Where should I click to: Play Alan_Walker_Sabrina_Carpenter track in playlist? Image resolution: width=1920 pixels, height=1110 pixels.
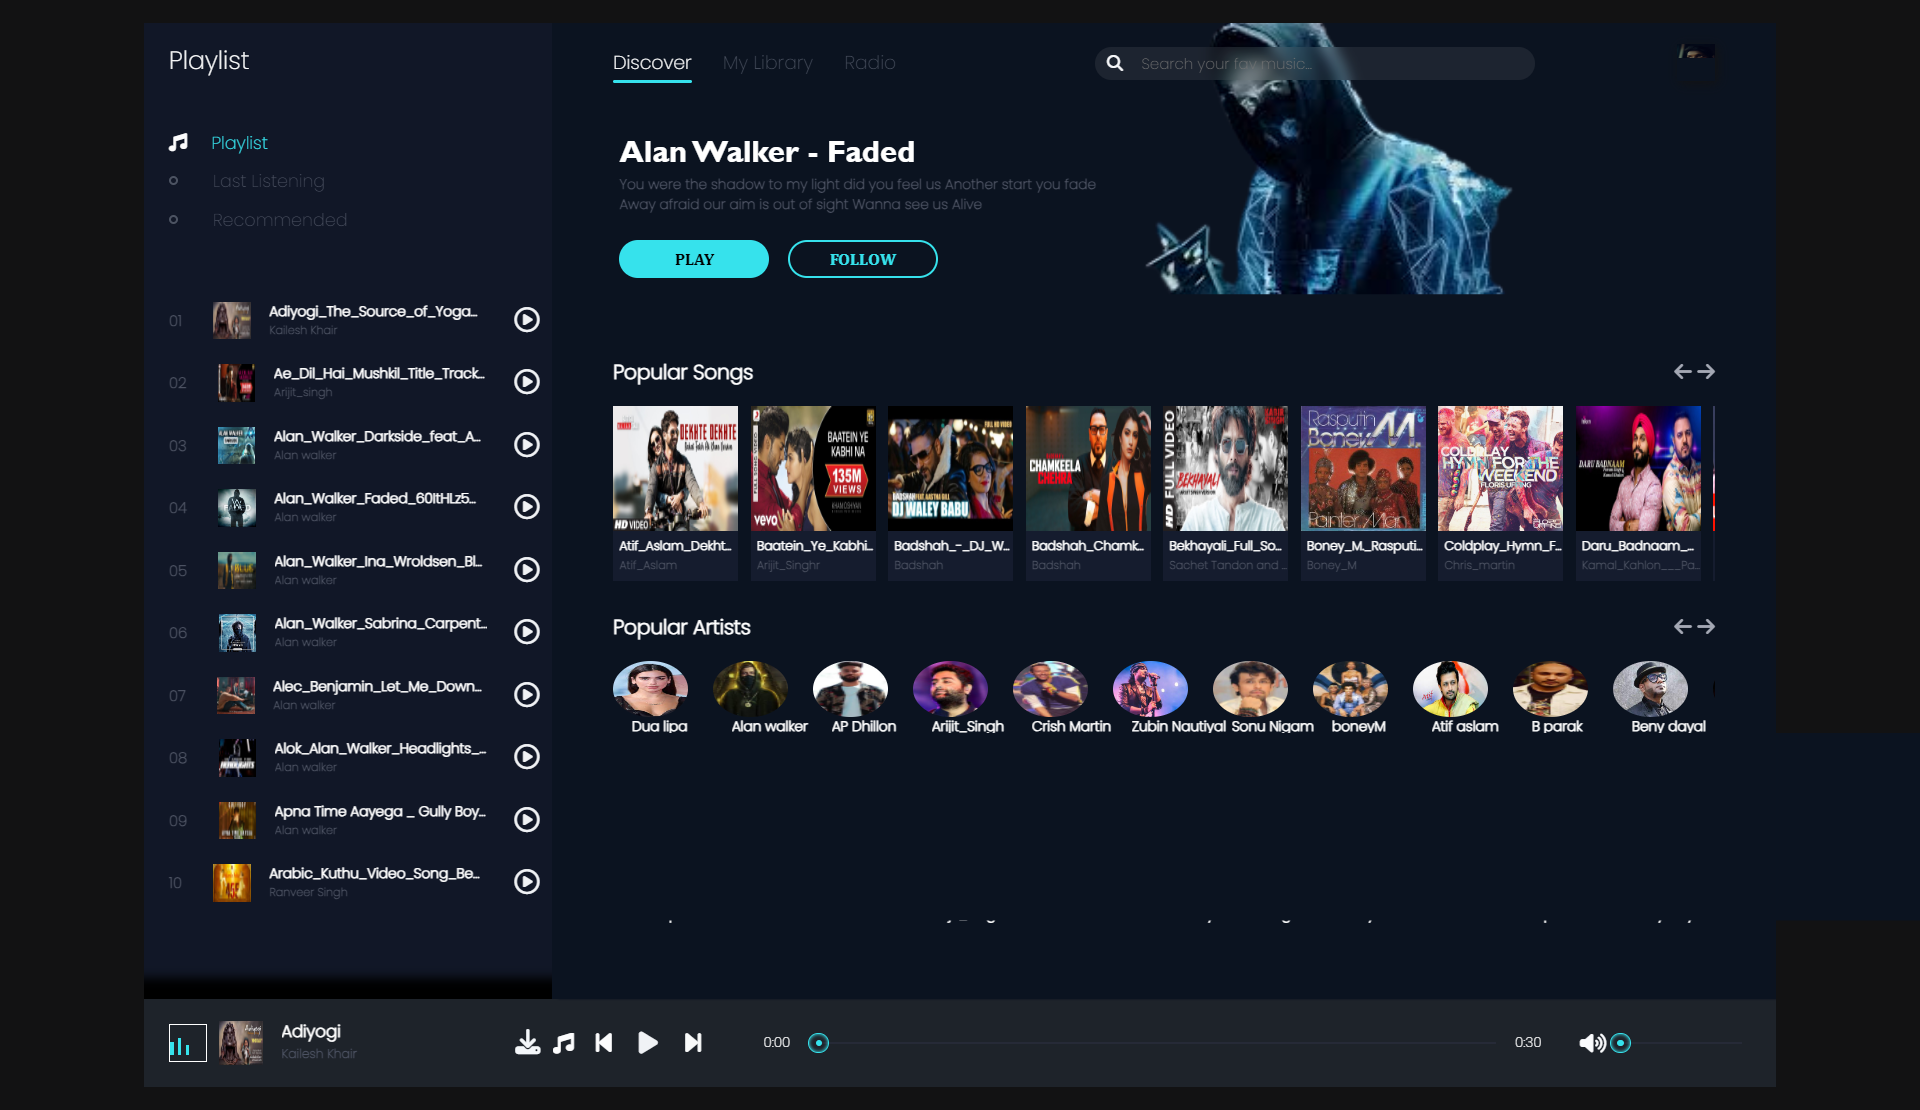pos(527,632)
